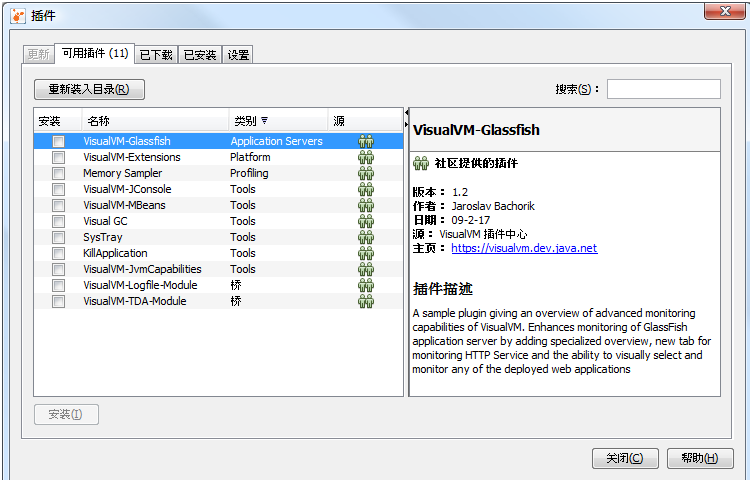Click the community source icon for VisualVM-Glassfish
750x480 pixels.
[366, 142]
